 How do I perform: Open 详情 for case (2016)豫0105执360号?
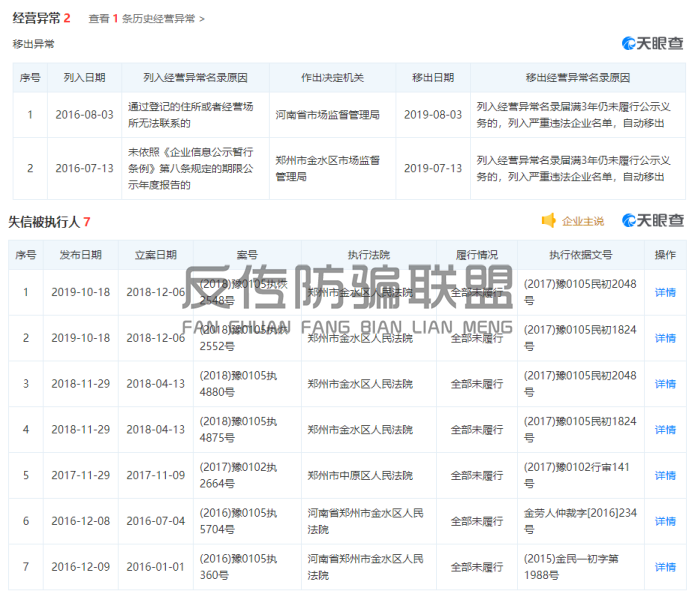664,567
